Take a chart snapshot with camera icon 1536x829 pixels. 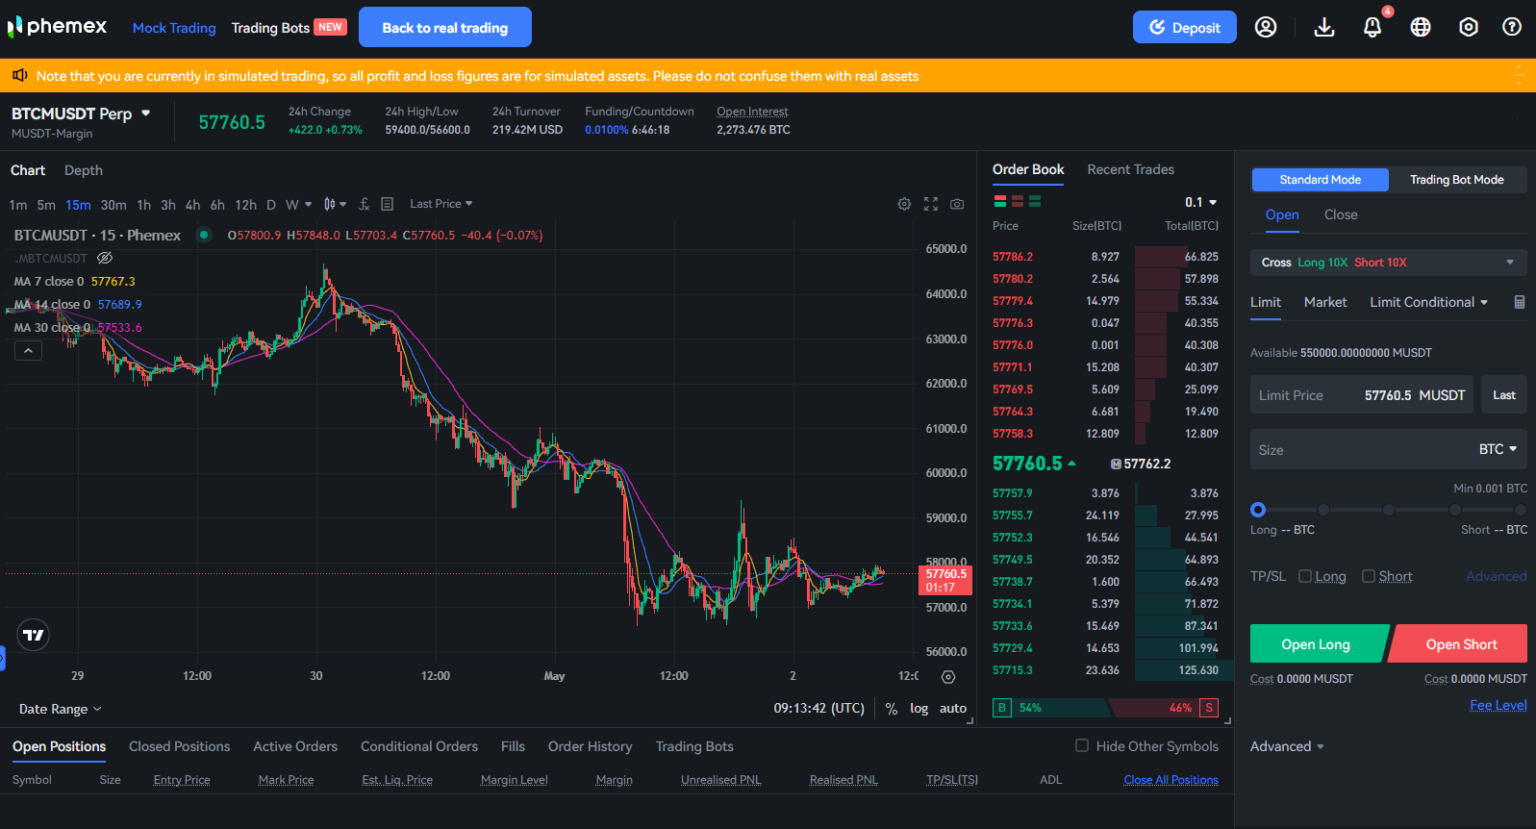point(956,203)
